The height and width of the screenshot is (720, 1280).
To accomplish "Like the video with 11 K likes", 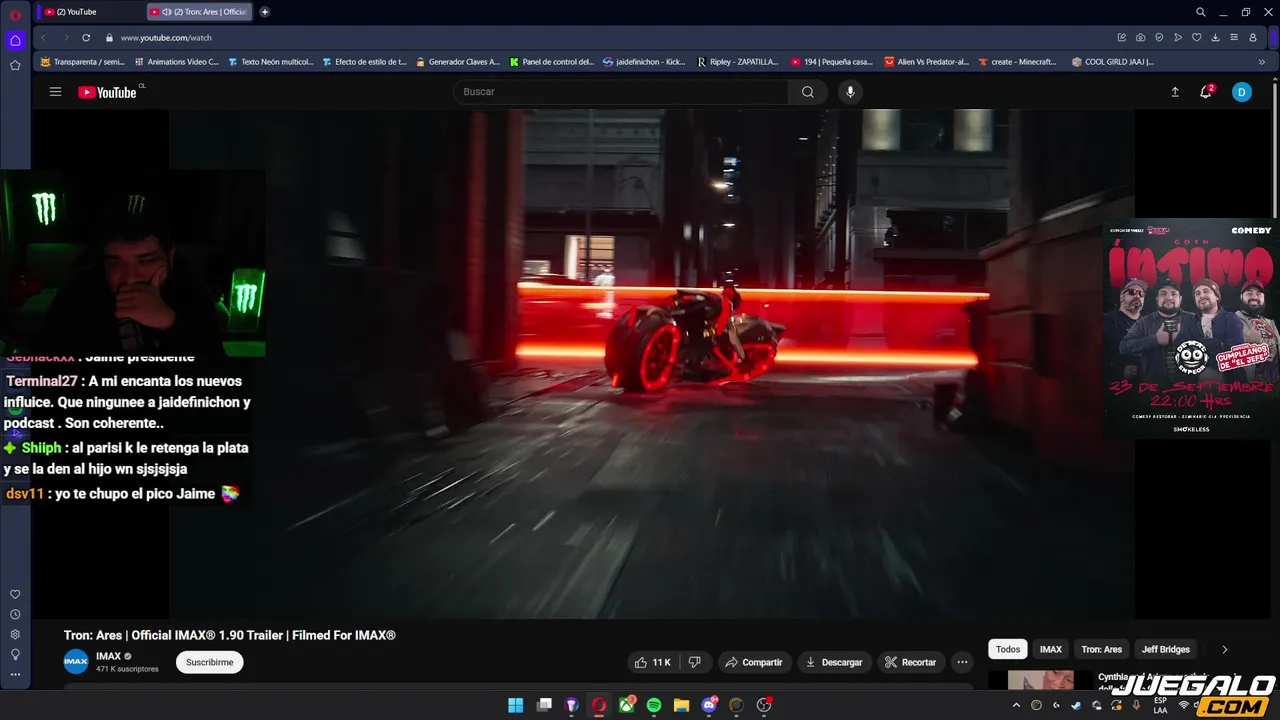I will tap(652, 662).
